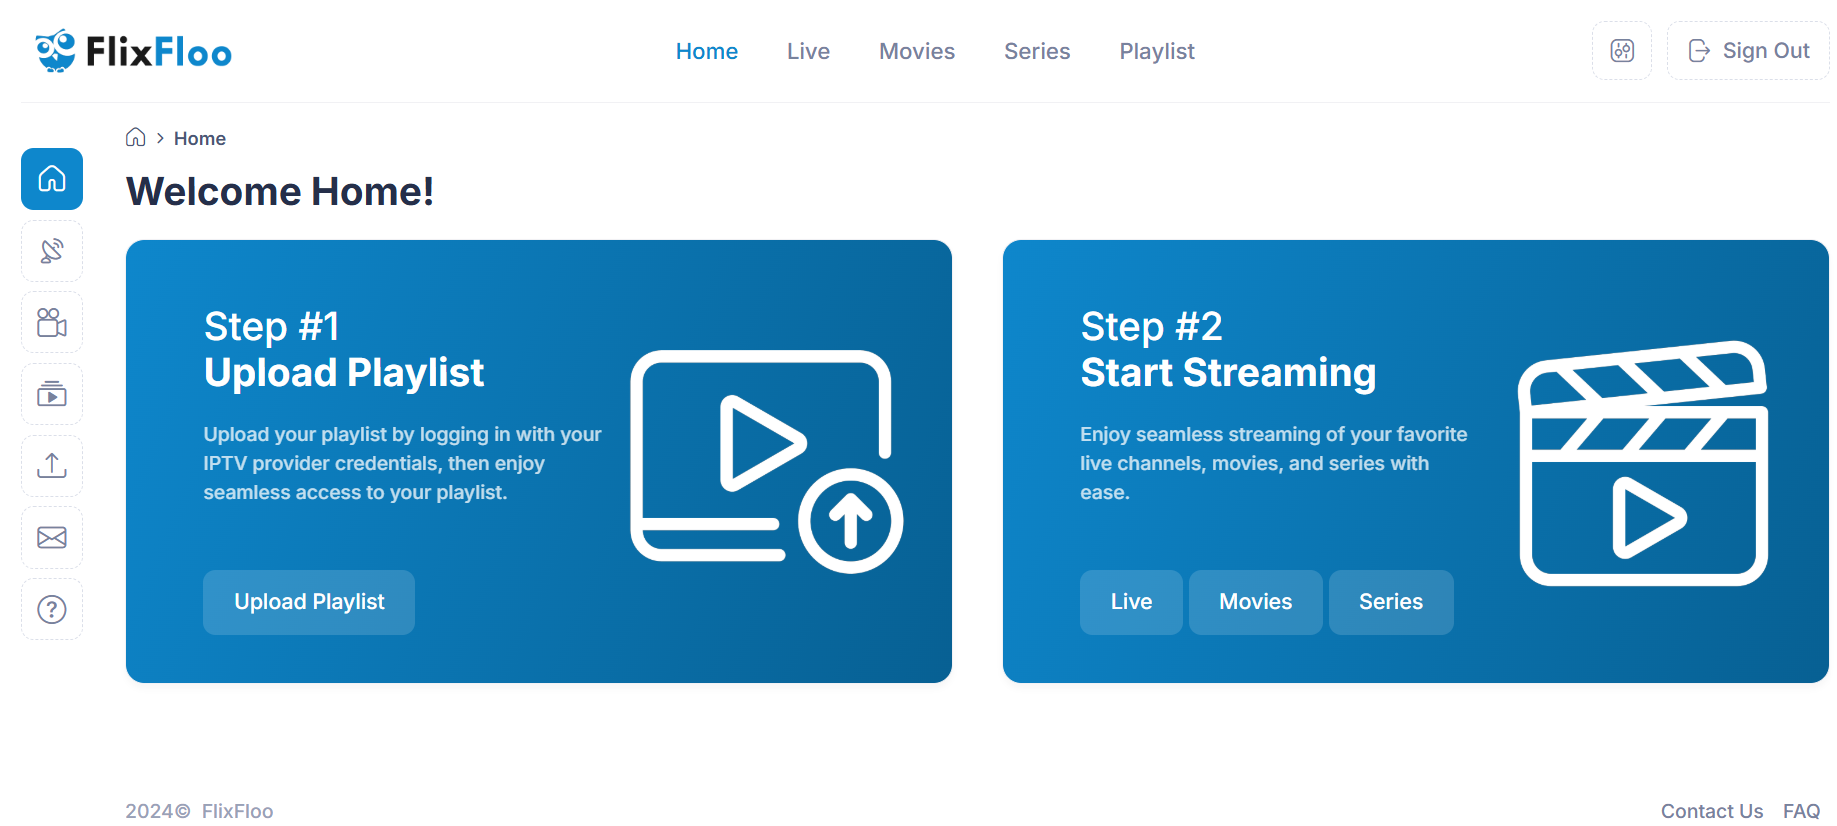Image resolution: width=1837 pixels, height=826 pixels.
Task: Click the Live button in Step #2
Action: pyautogui.click(x=1131, y=602)
